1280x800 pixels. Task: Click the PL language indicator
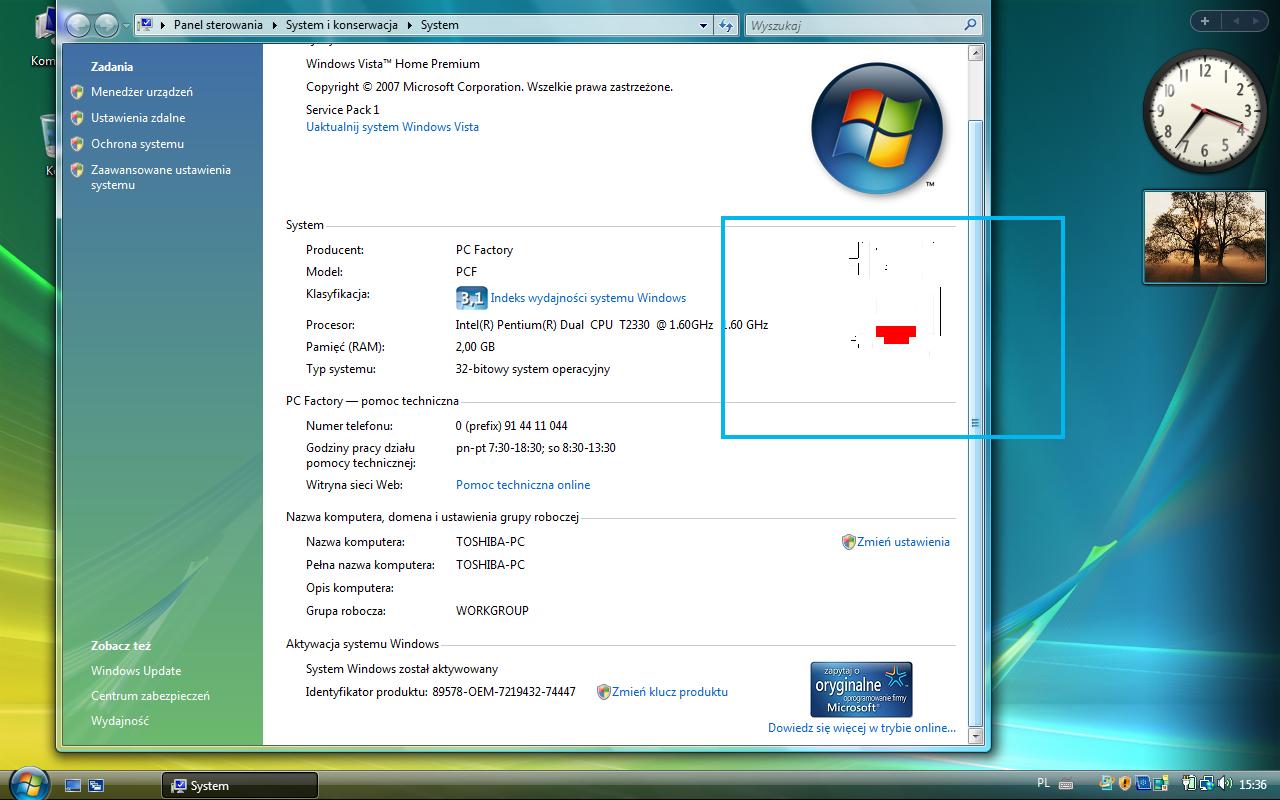click(x=1043, y=785)
